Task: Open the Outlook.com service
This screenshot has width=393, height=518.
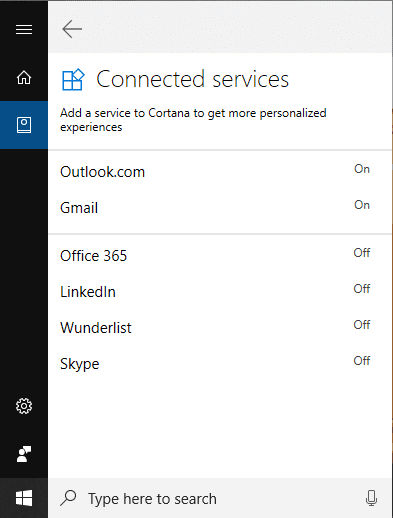Action: [x=220, y=172]
